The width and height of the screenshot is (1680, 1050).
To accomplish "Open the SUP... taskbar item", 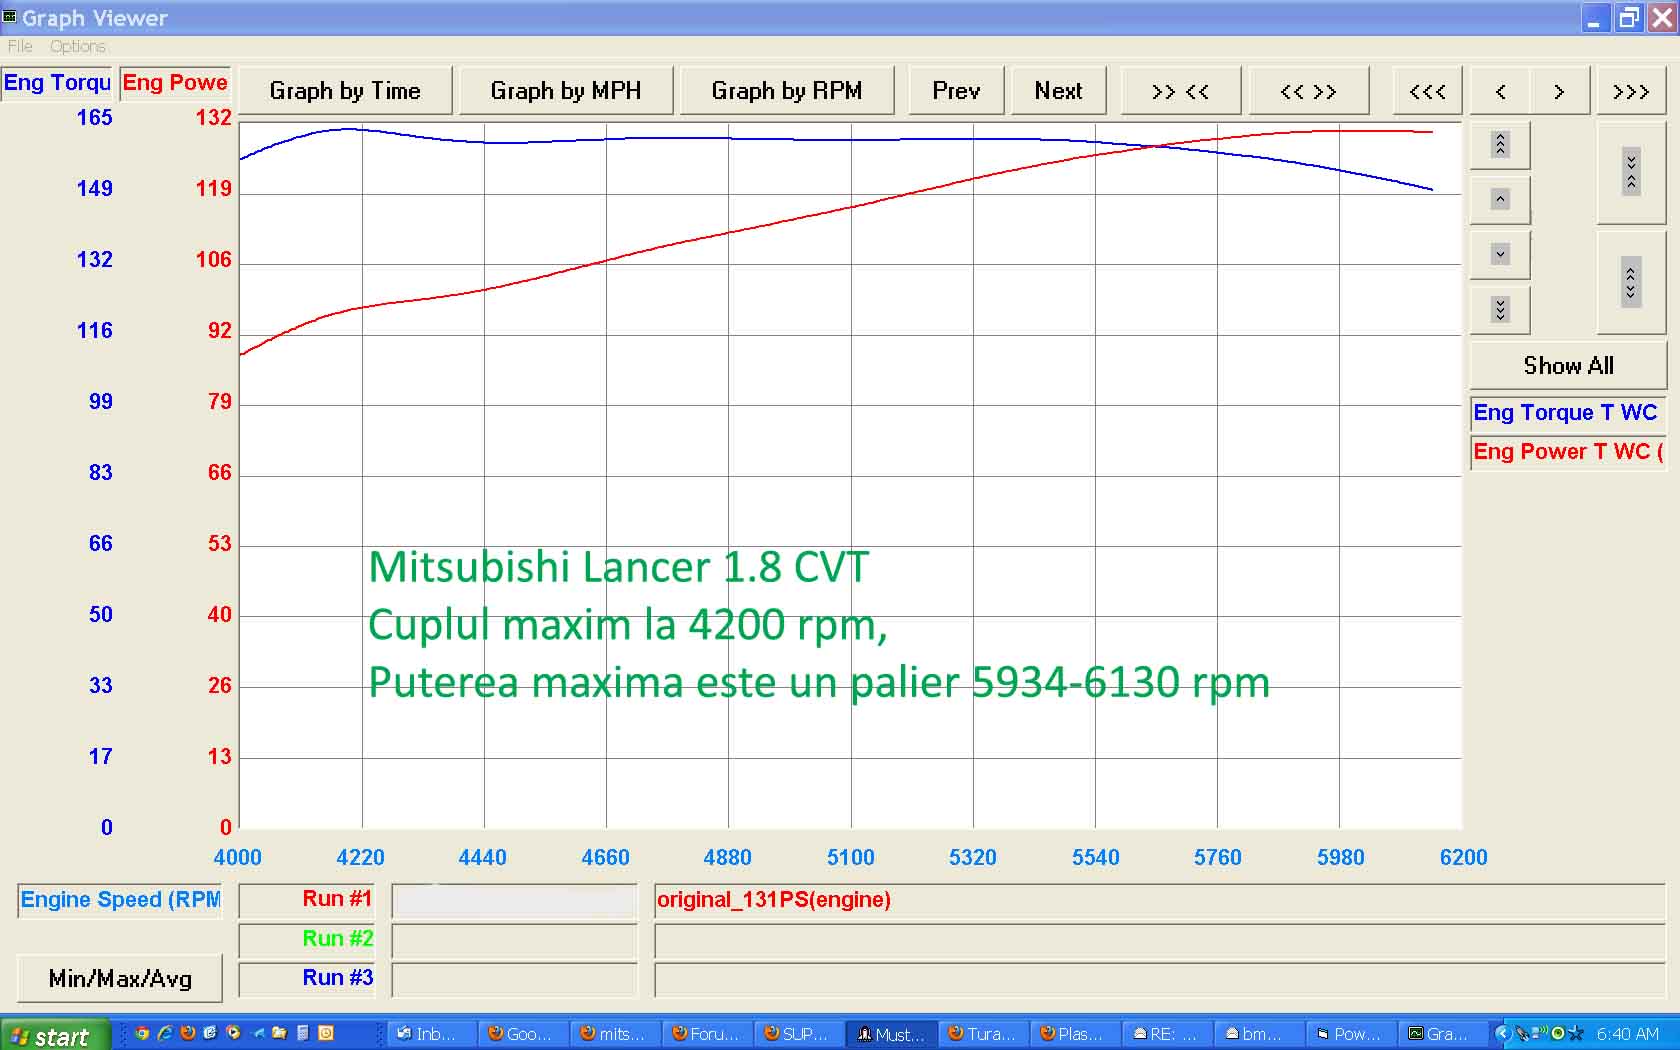I will point(802,1034).
